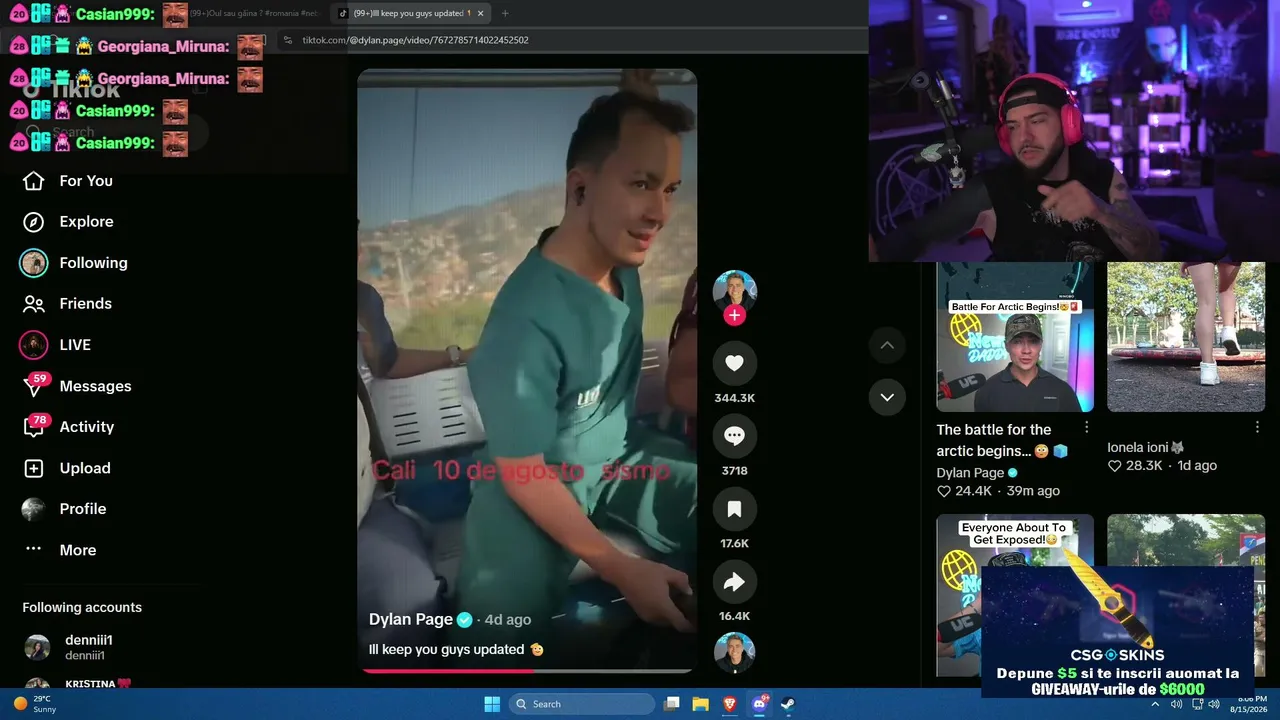1280x720 pixels.
Task: Close the "Ill keep you guys updated" tab
Action: tap(481, 13)
